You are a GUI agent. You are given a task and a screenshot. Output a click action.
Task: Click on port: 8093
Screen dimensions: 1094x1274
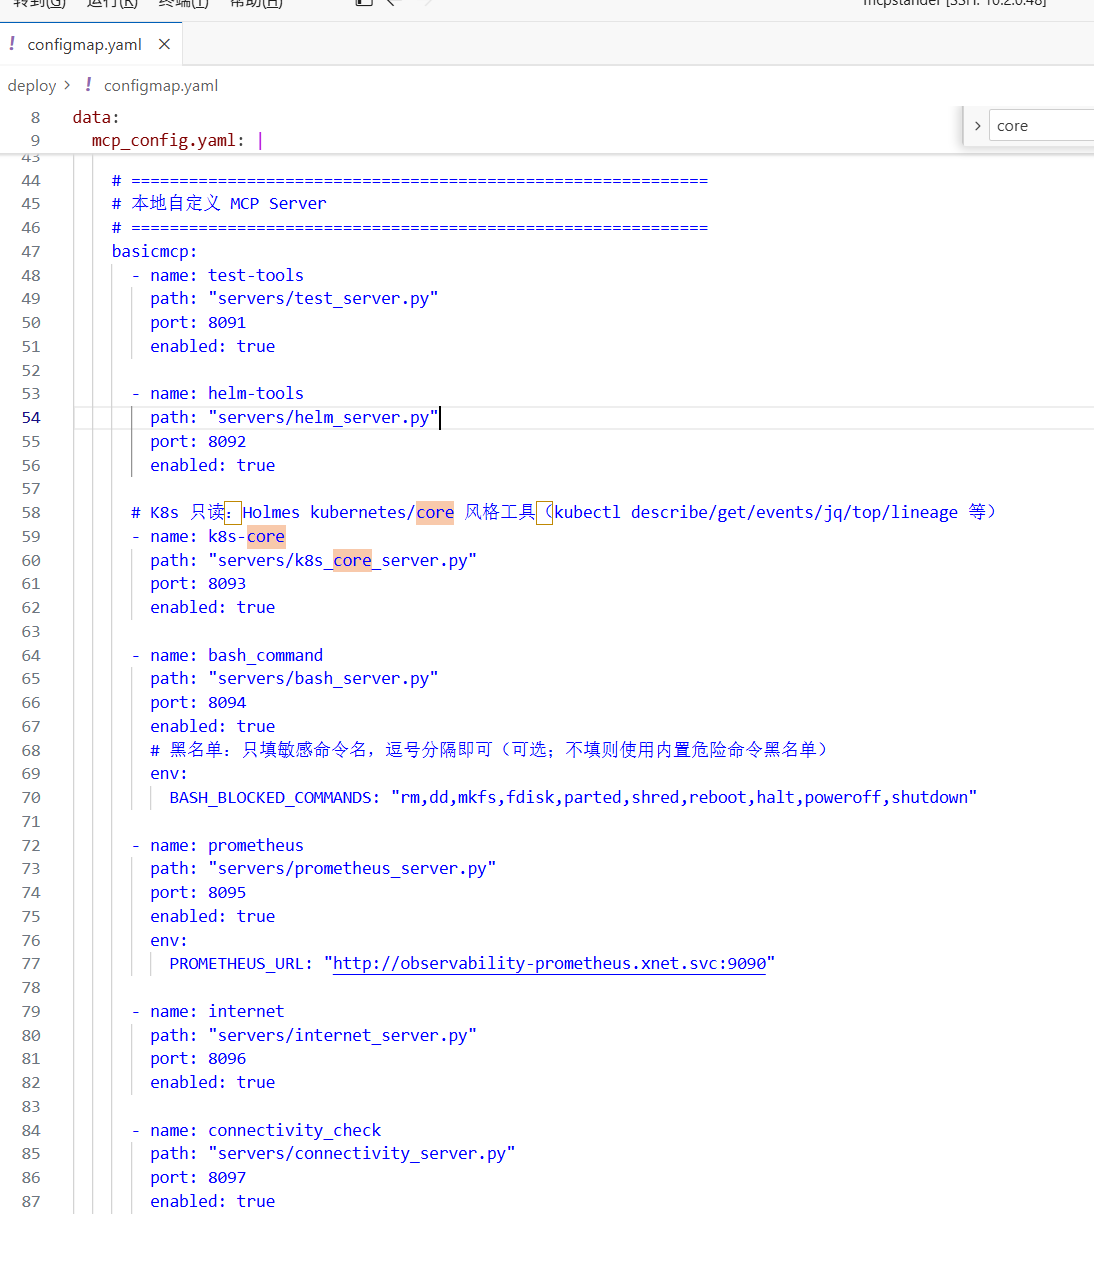pyautogui.click(x=198, y=583)
